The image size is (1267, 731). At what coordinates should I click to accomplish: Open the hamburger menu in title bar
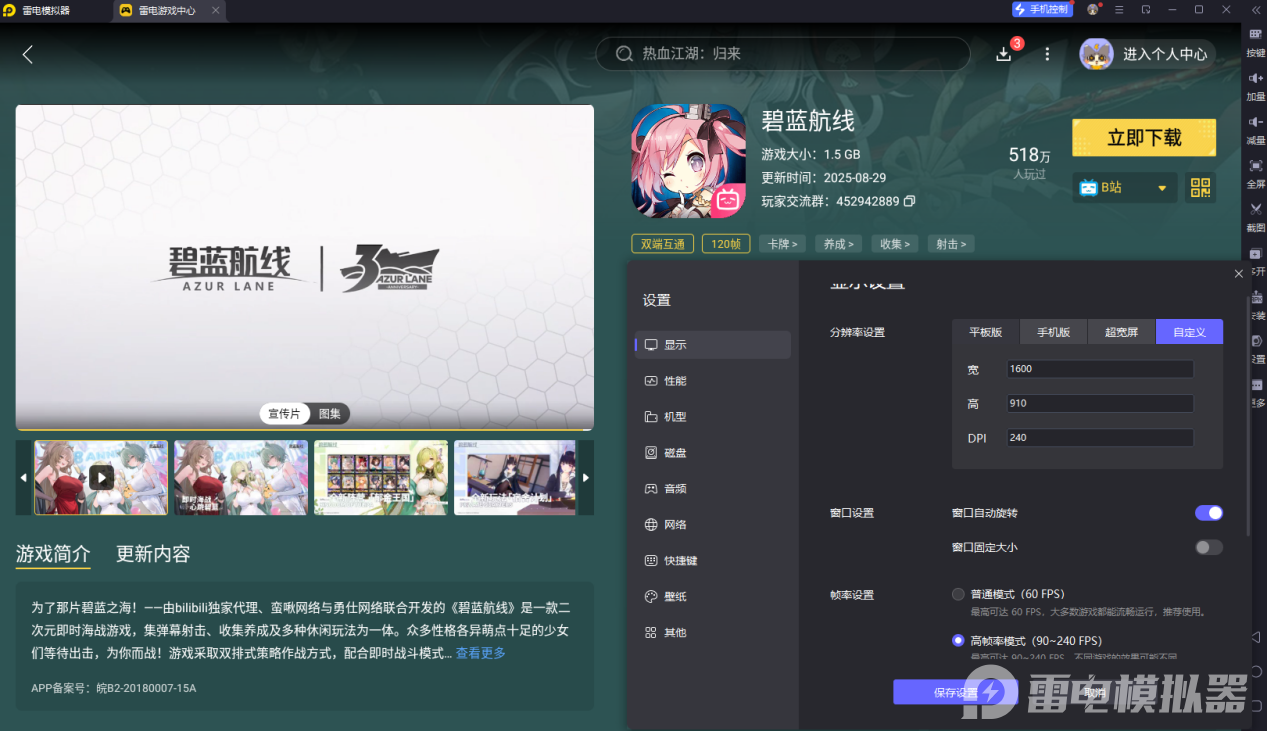1119,10
